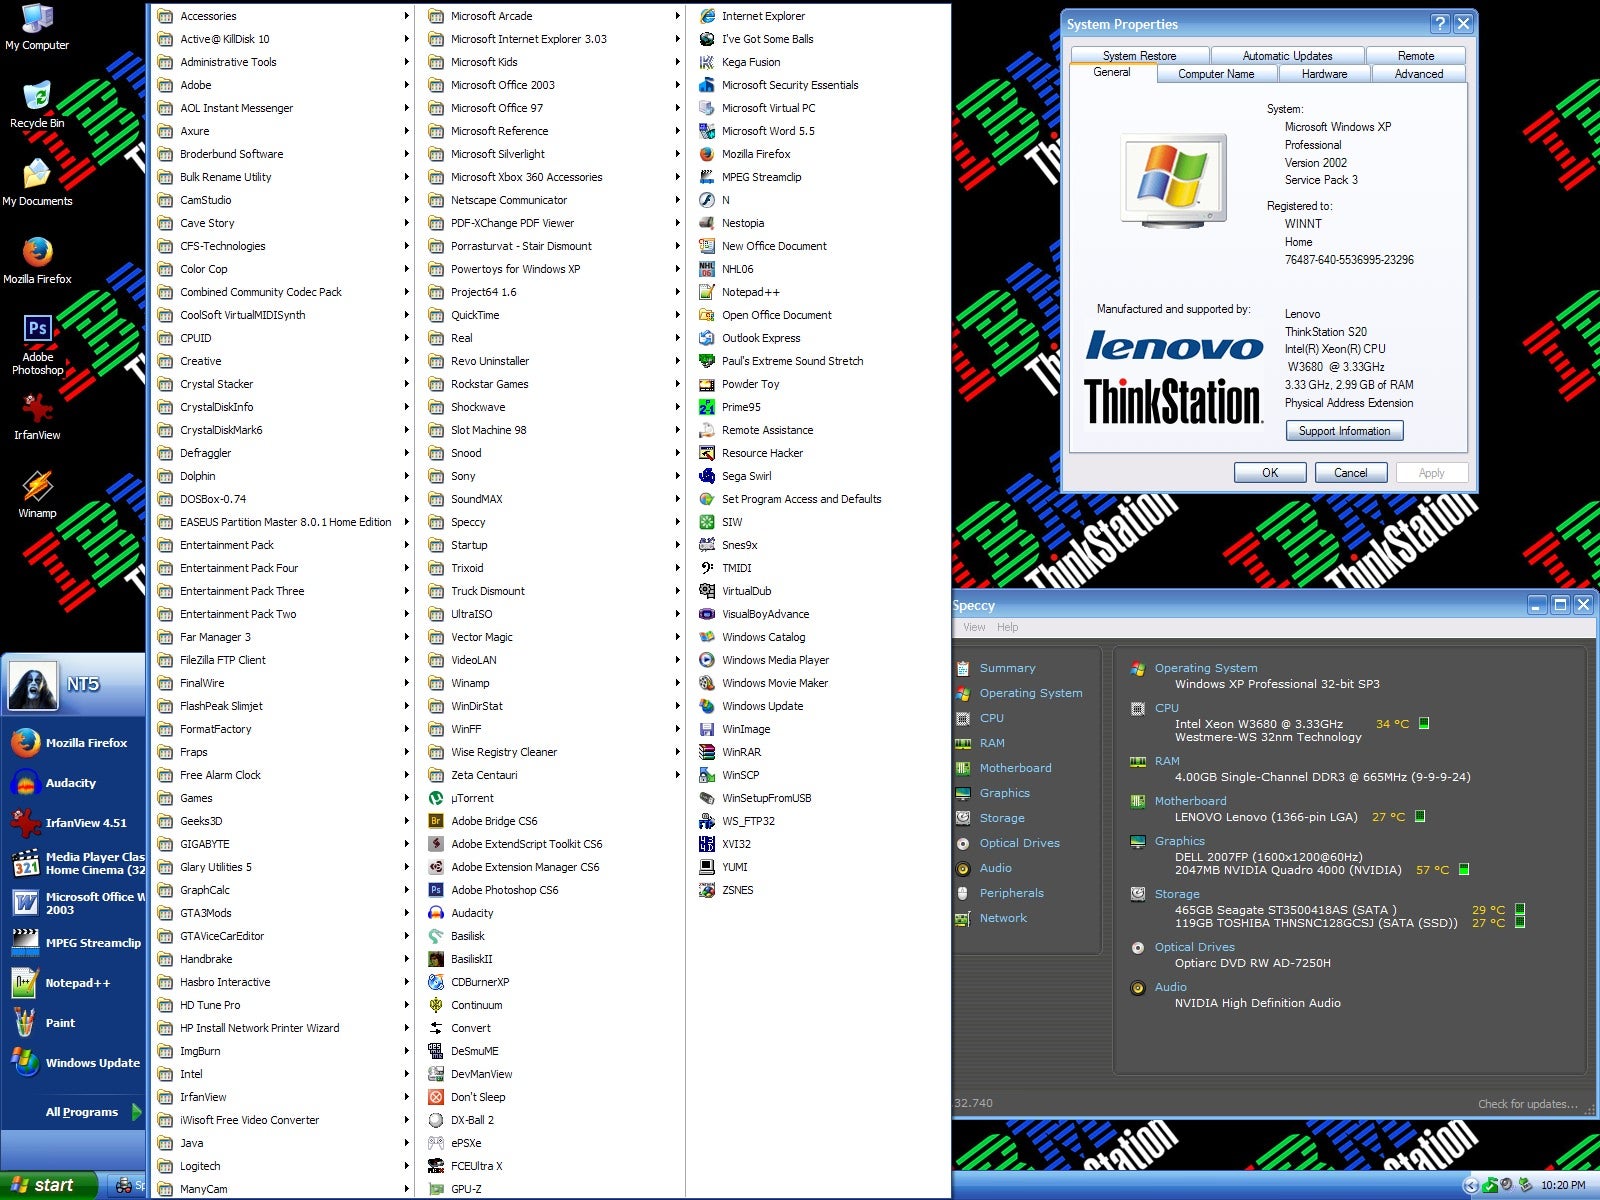The height and width of the screenshot is (1200, 1600).
Task: Click the CPU heading link in Speccy summary
Action: tap(1166, 708)
